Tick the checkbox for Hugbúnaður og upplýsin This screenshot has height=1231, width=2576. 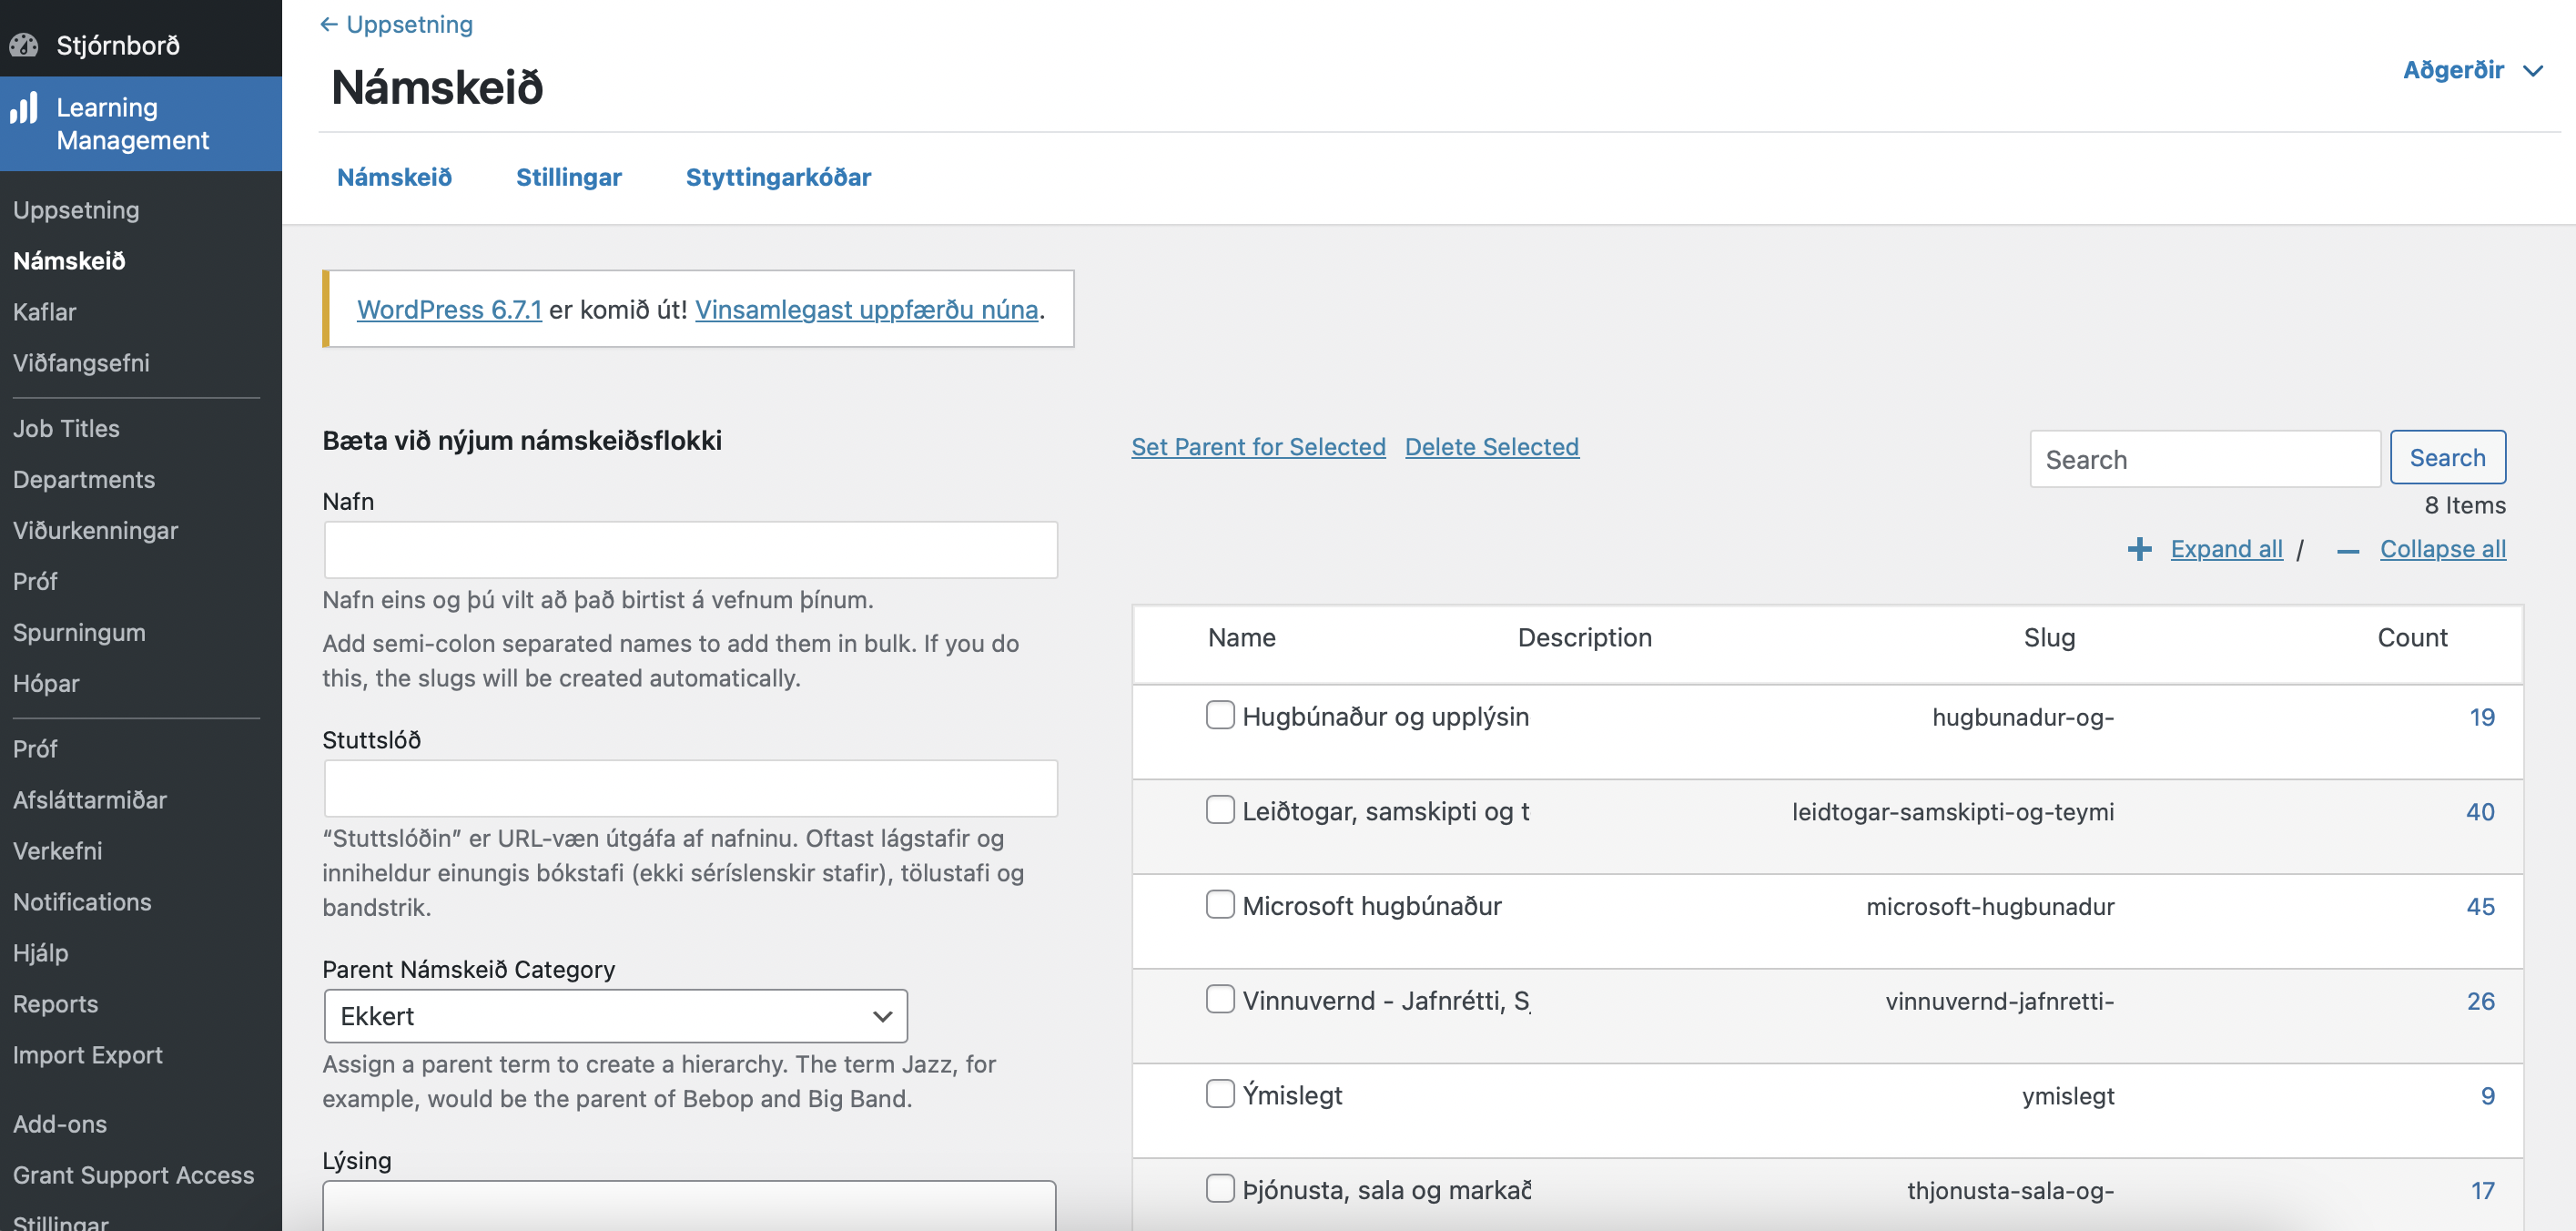1220,715
